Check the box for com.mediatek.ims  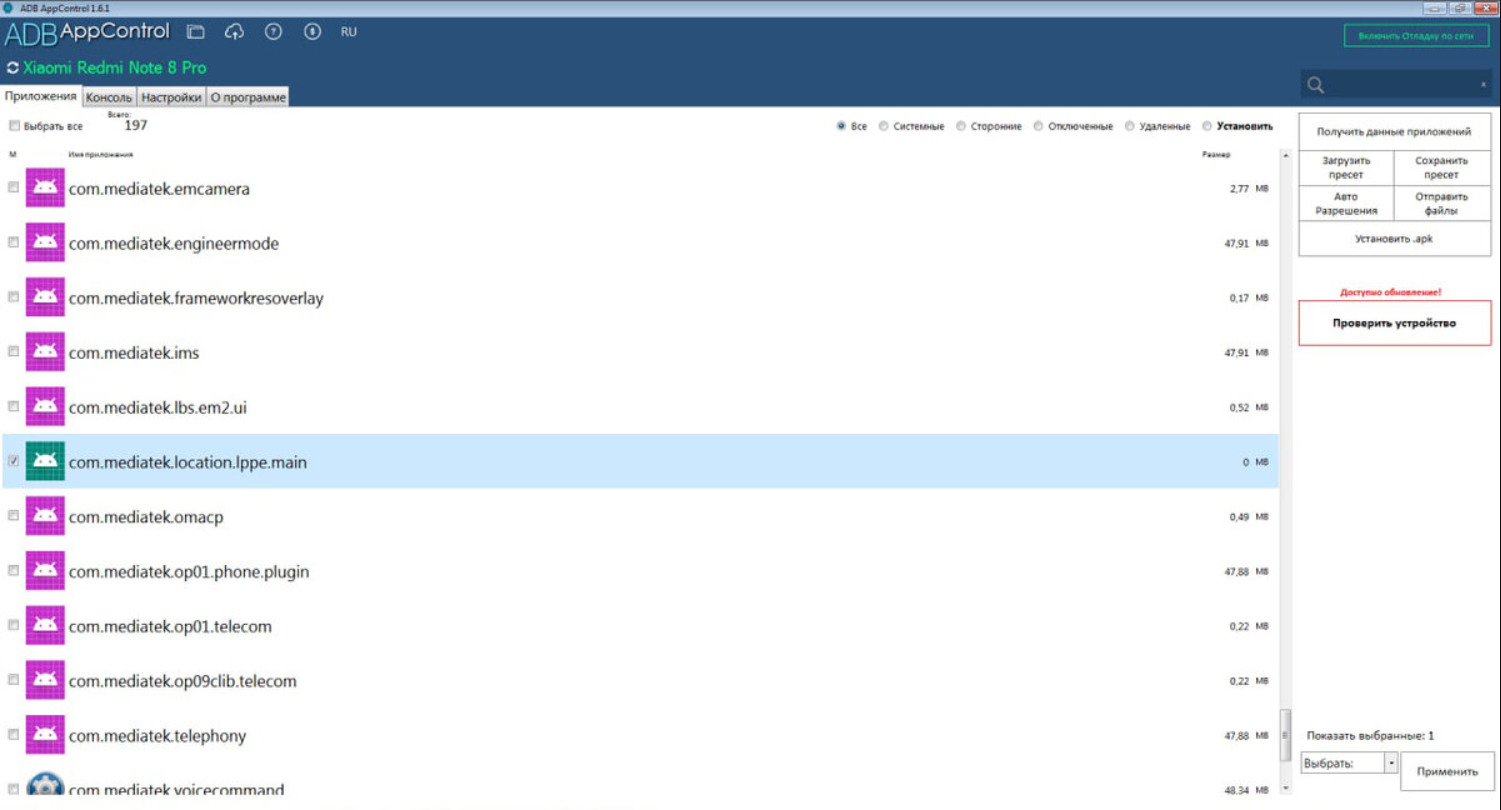[x=13, y=352]
